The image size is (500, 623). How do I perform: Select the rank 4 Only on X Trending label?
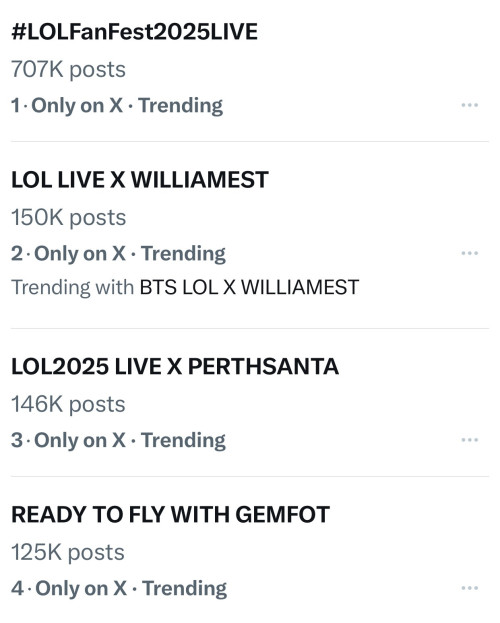pyautogui.click(x=119, y=588)
